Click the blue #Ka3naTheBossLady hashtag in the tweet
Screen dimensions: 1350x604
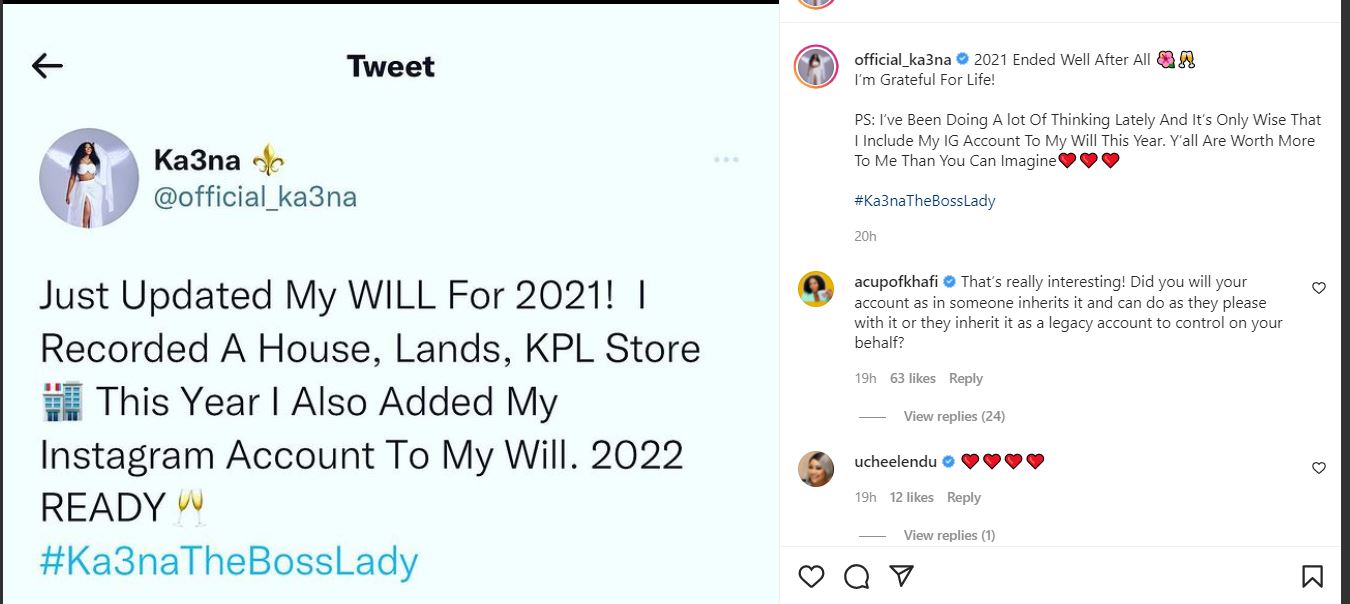click(228, 561)
